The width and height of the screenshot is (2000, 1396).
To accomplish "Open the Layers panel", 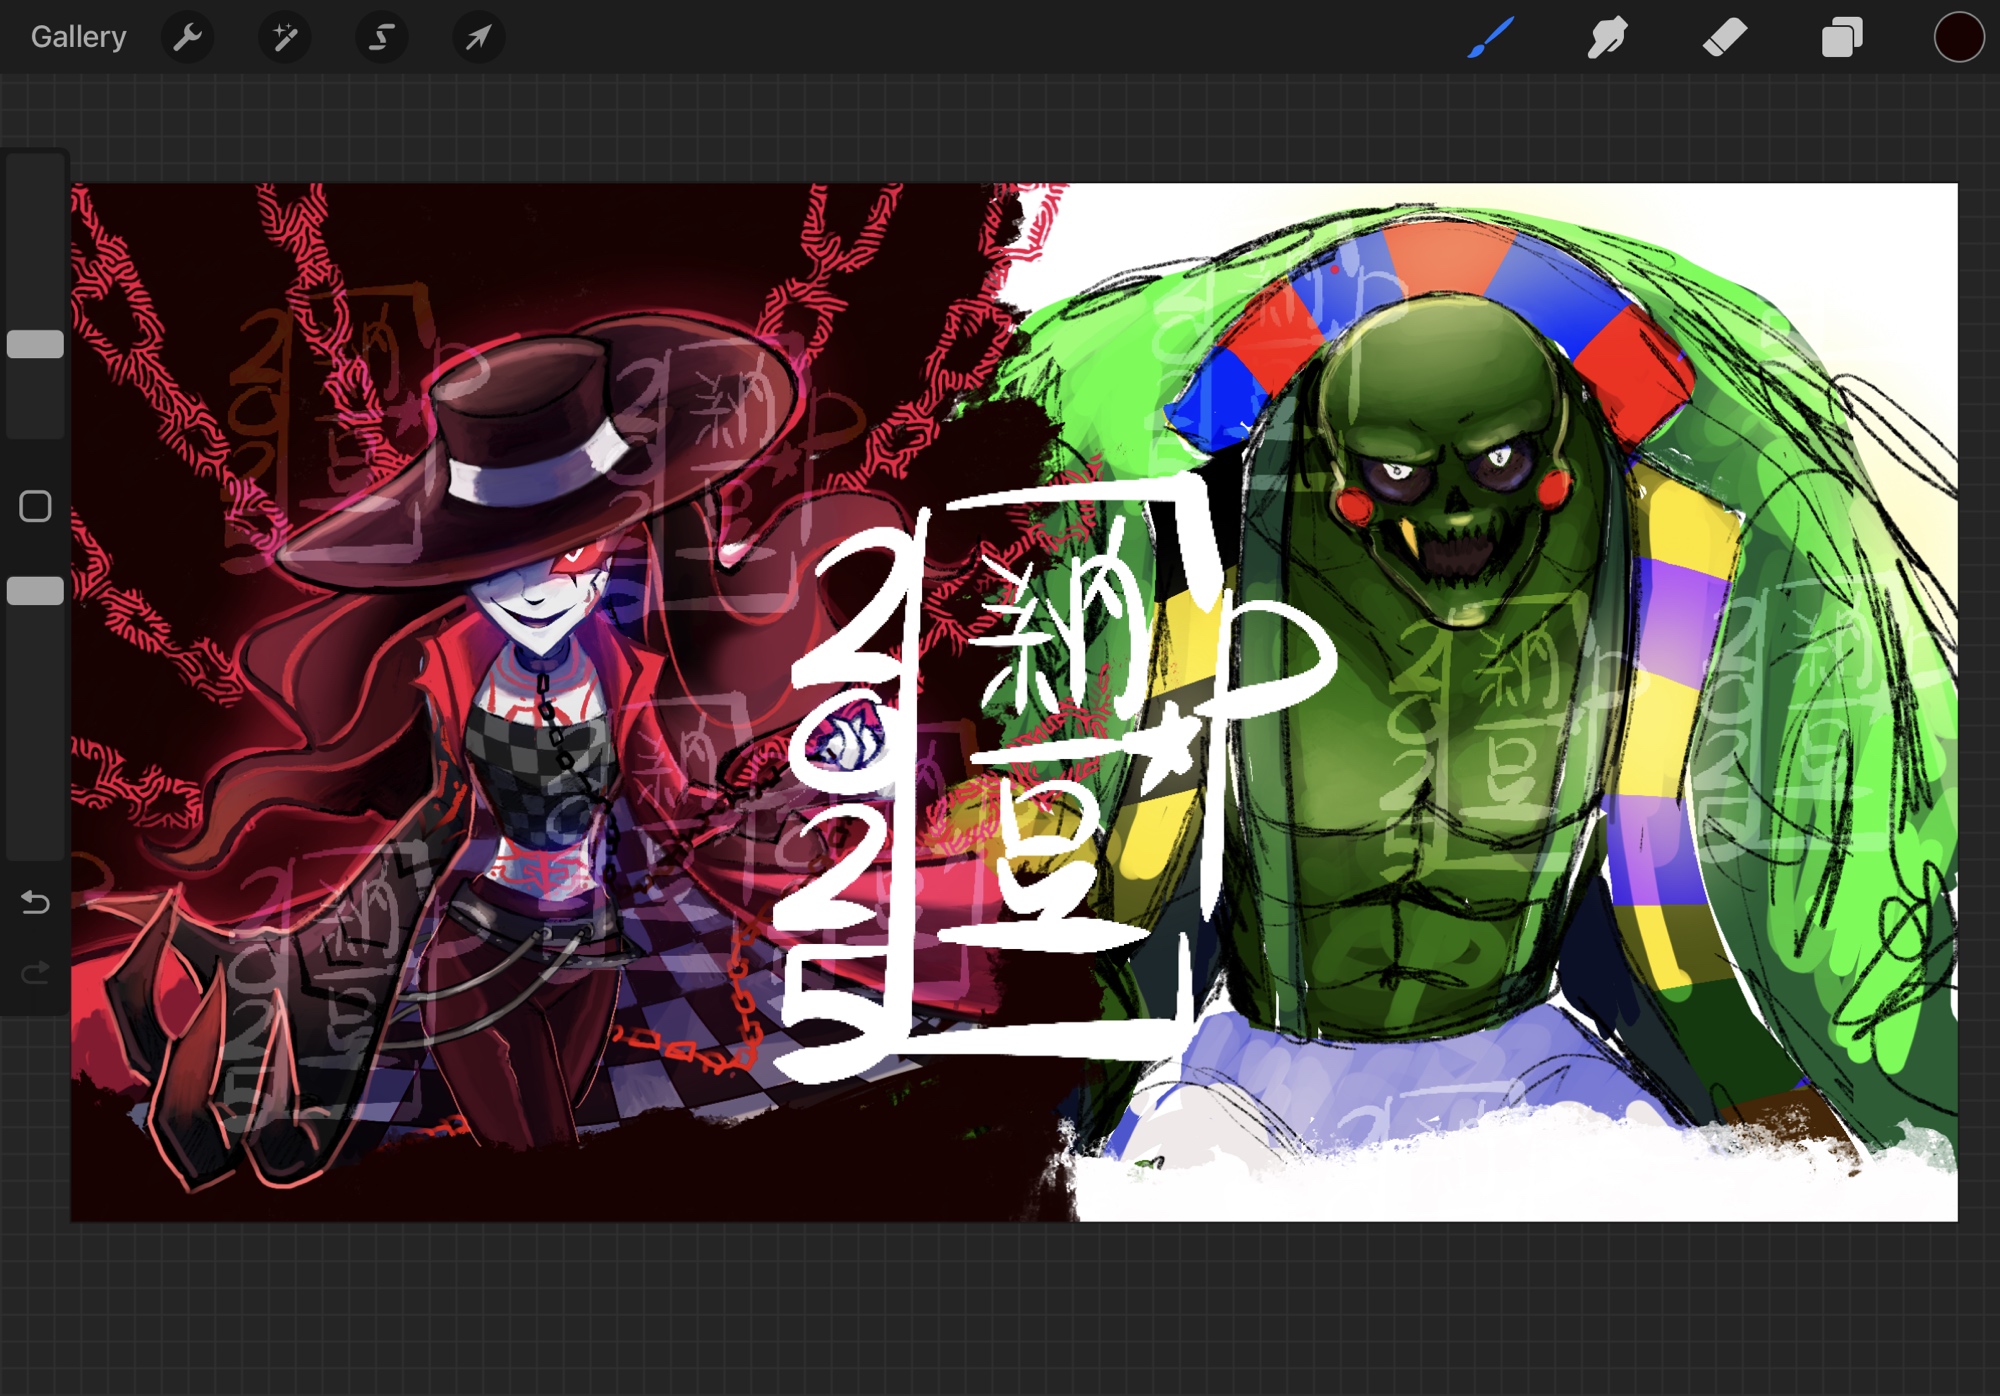I will point(1841,37).
